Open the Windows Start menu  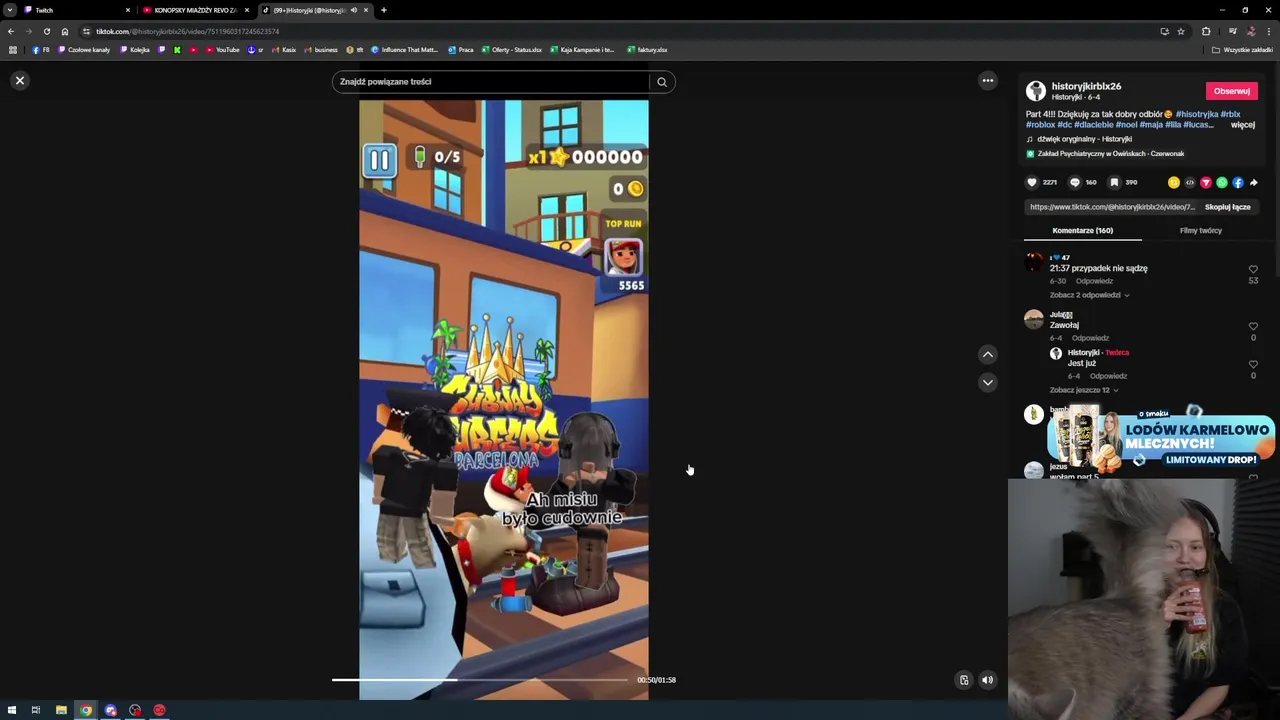click(x=12, y=710)
